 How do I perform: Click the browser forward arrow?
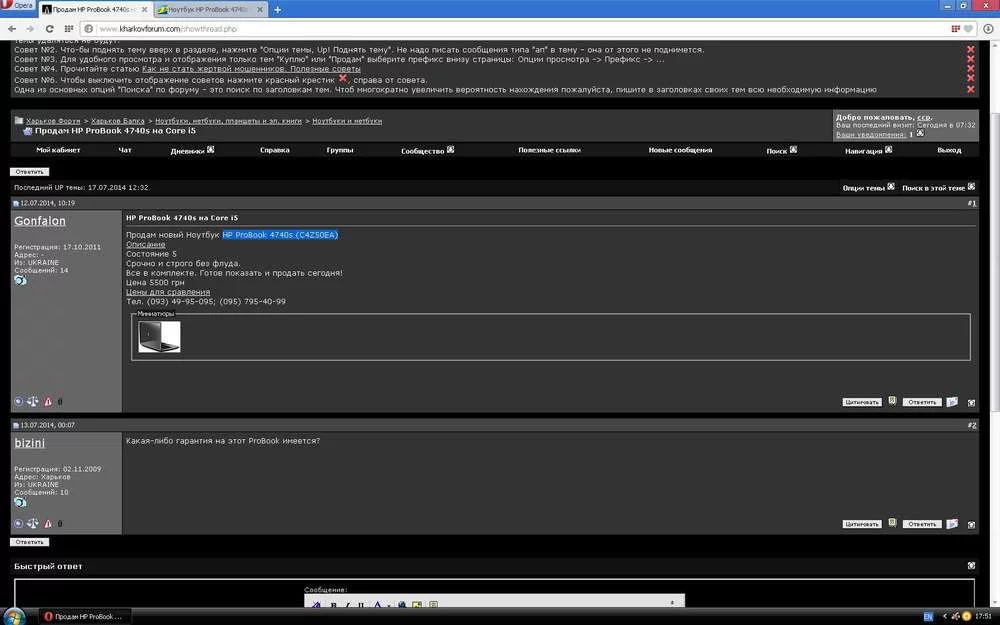(x=29, y=29)
